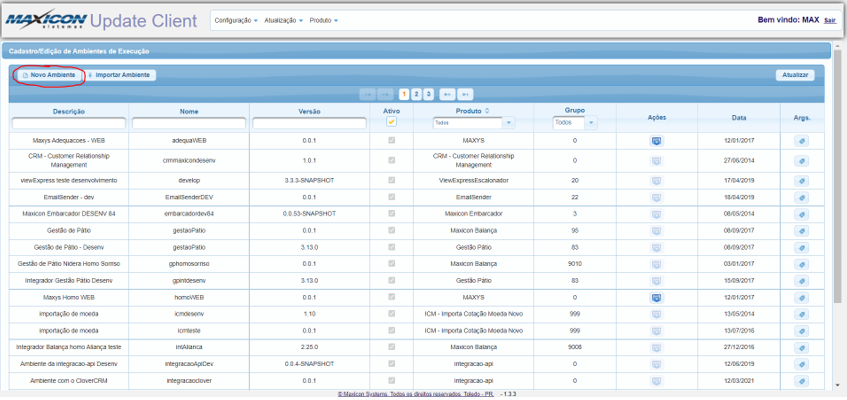This screenshot has width=847, height=400.
Task: Select the 'Maxys Adequacoes - WEB' description cell
Action: [x=69, y=141]
